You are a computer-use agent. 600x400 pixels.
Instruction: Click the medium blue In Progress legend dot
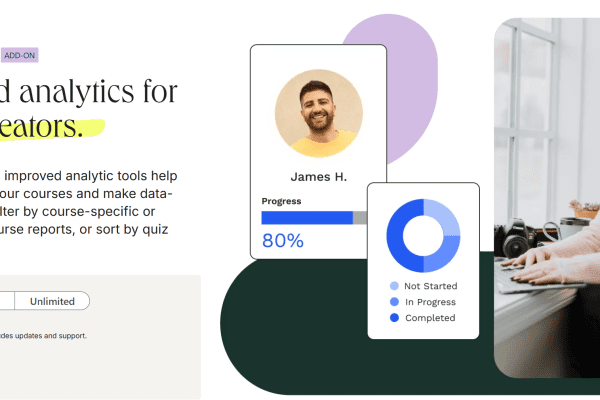coord(394,302)
